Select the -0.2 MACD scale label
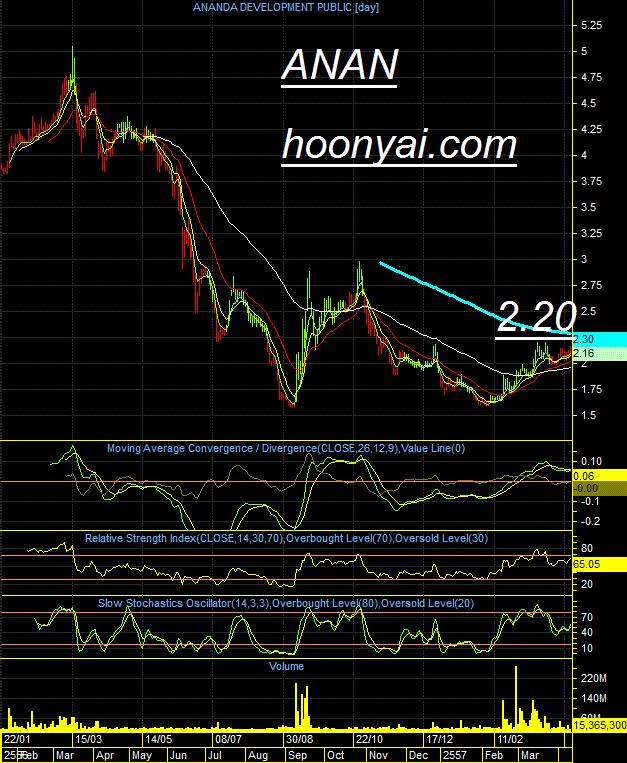This screenshot has width=627, height=763. click(589, 522)
